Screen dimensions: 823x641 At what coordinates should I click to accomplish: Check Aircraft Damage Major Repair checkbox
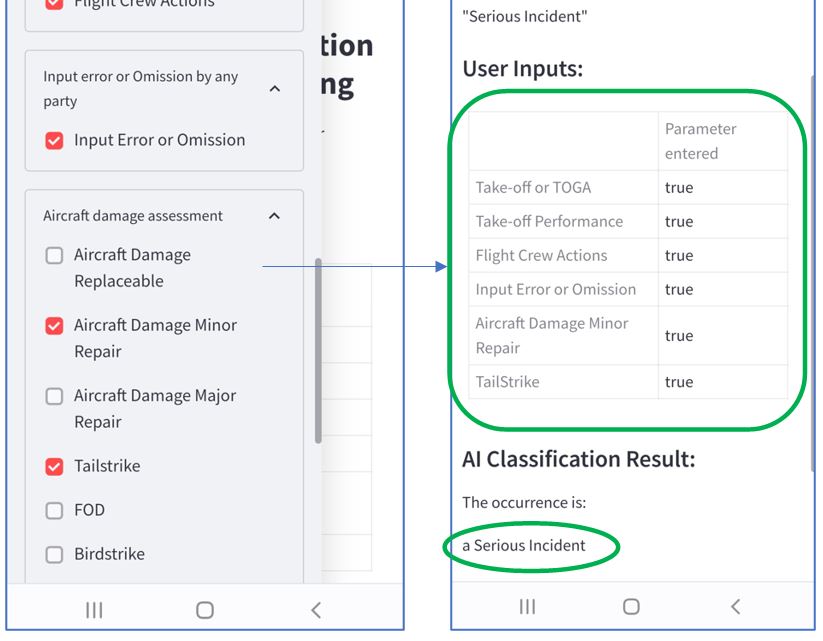point(54,396)
